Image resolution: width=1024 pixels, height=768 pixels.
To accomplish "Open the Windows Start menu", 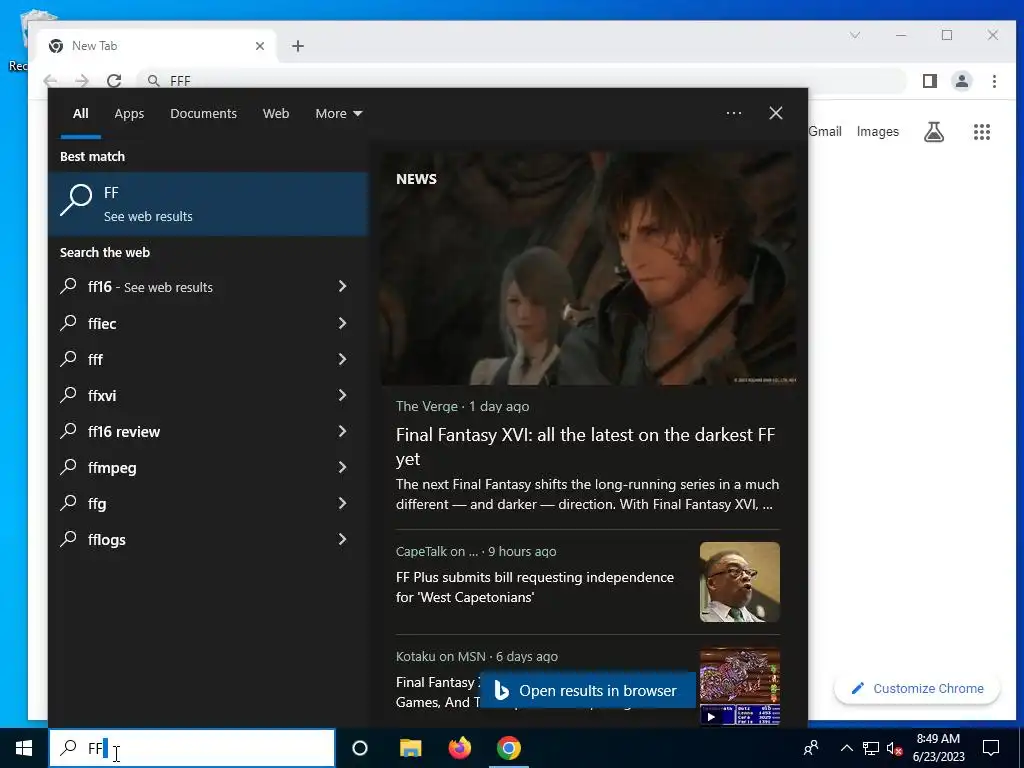I will [x=24, y=748].
